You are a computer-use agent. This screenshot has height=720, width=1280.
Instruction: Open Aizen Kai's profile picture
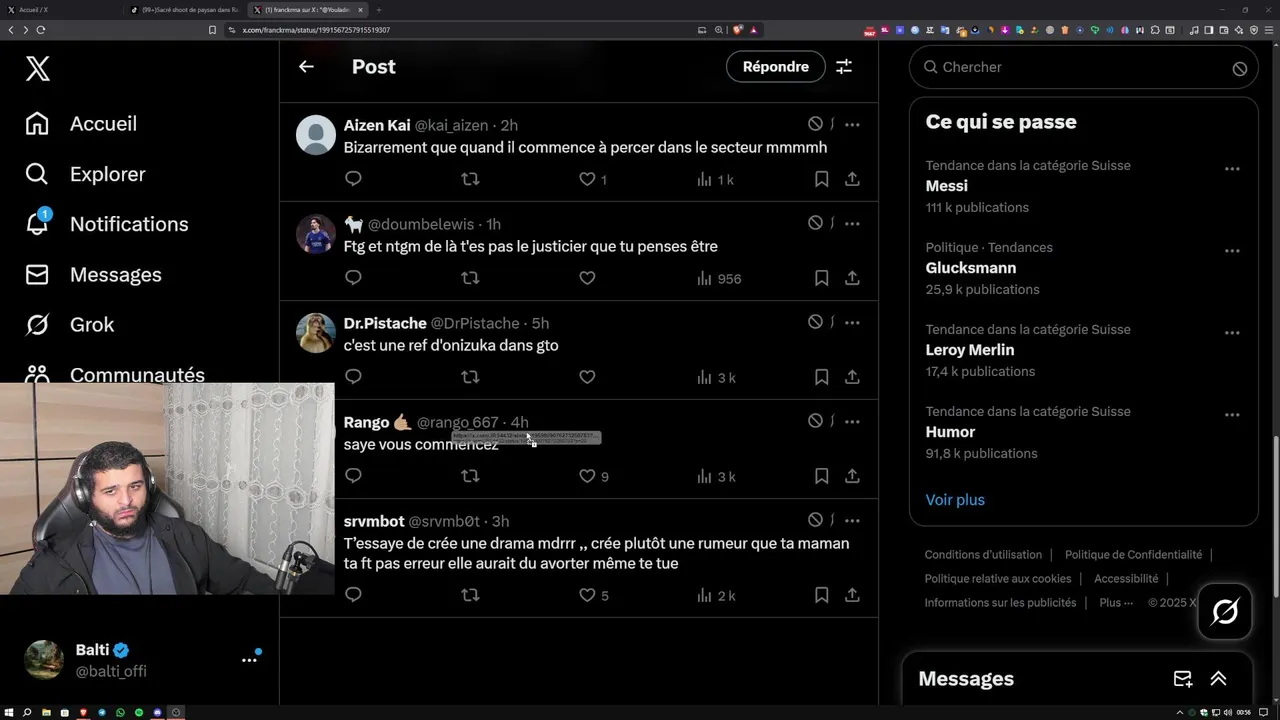pos(316,135)
